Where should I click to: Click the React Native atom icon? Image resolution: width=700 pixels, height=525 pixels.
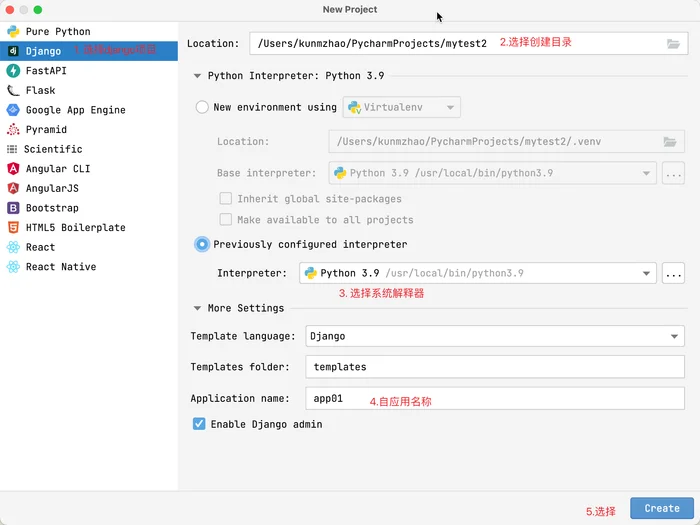pyautogui.click(x=13, y=267)
